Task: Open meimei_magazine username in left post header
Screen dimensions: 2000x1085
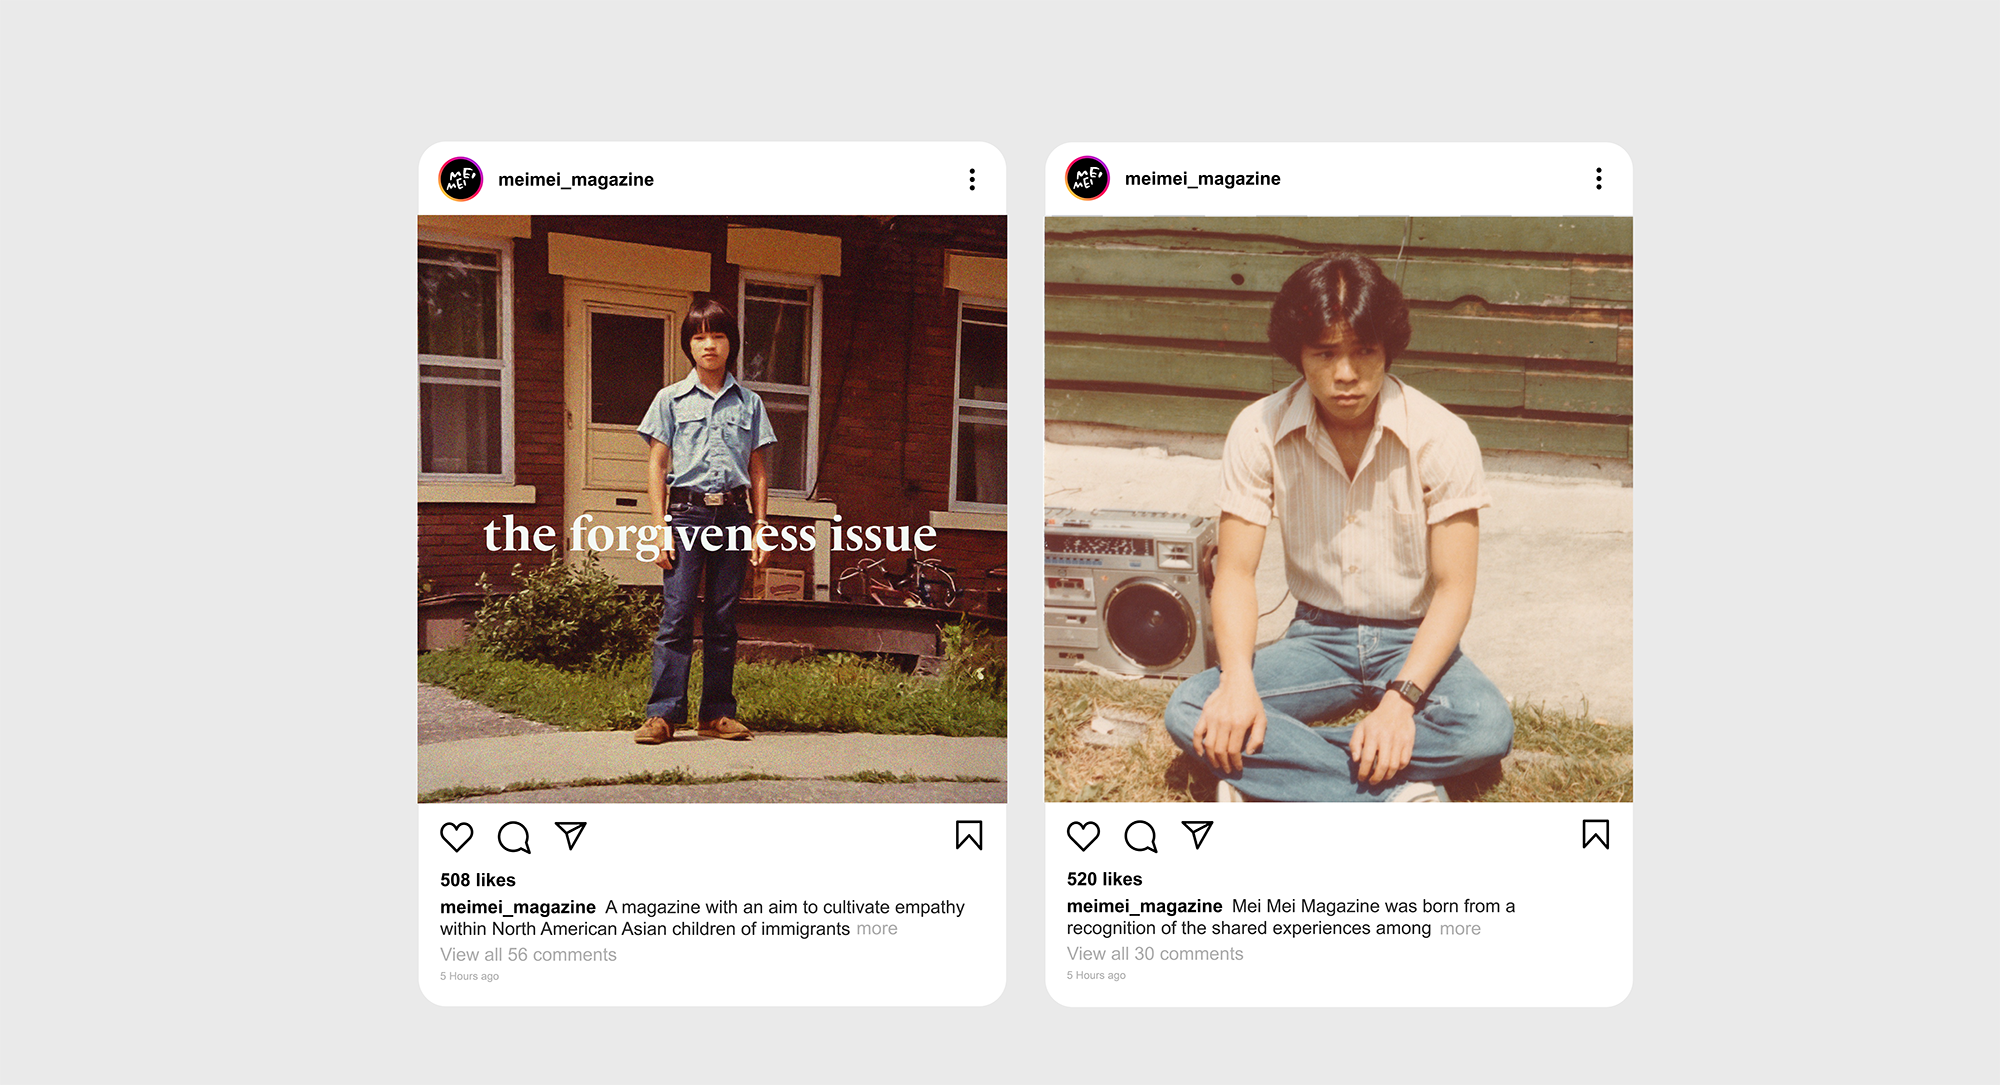Action: click(x=576, y=180)
